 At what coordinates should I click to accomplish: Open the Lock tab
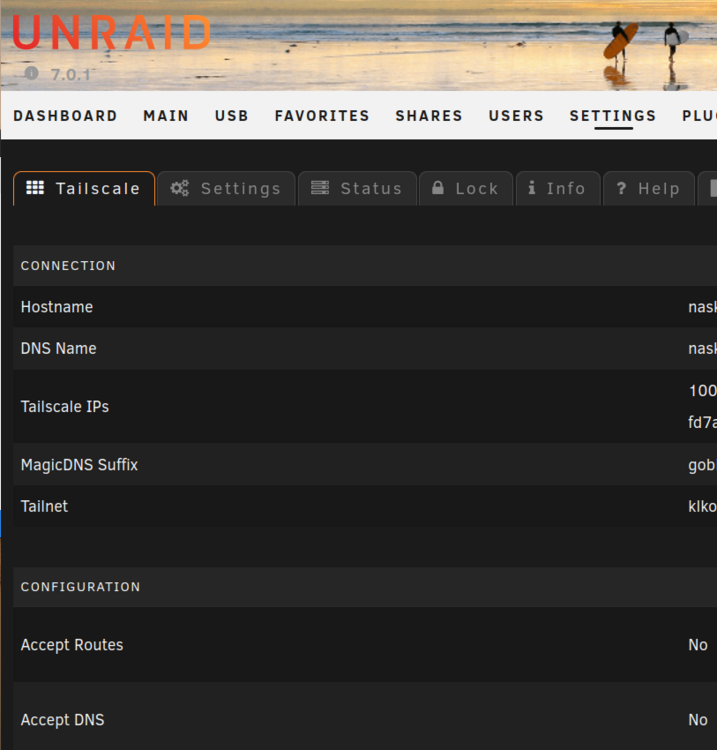[x=466, y=188]
